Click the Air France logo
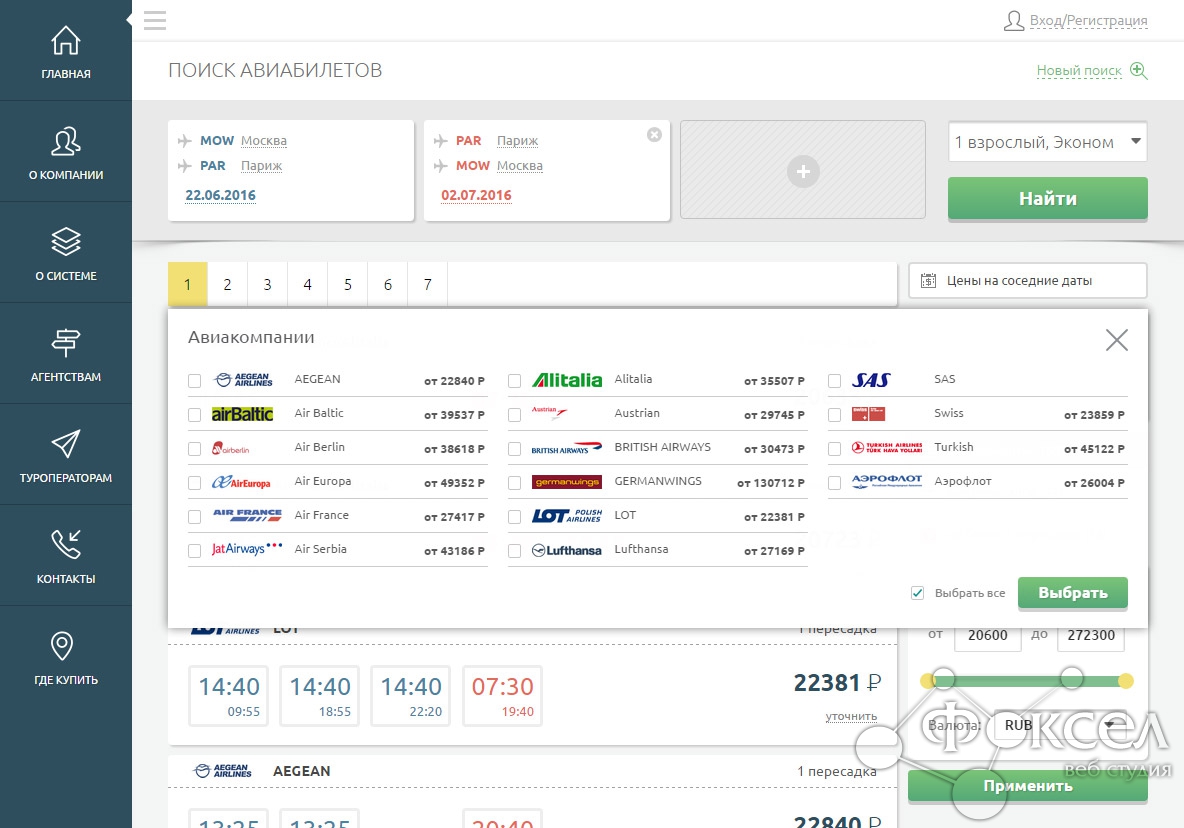 [247, 516]
